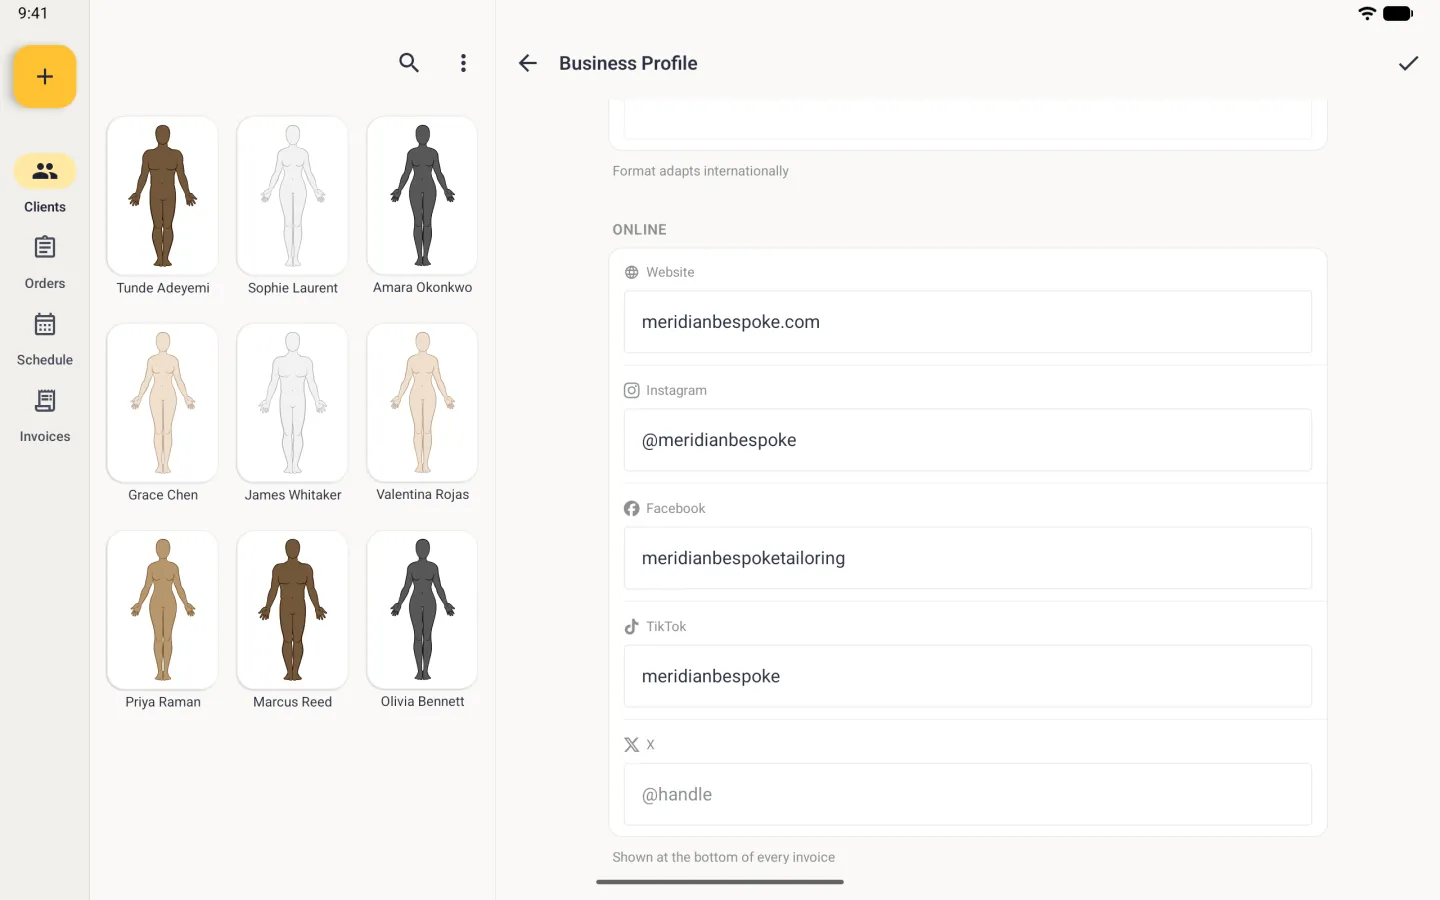Viewport: 1440px width, 900px height.
Task: Open the Clients section
Action: (45, 184)
